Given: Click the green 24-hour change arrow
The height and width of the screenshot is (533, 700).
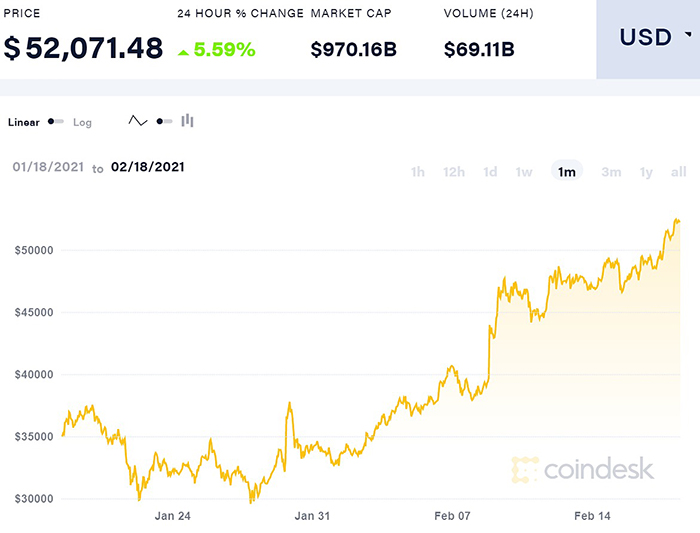Looking at the screenshot, I should click(185, 49).
